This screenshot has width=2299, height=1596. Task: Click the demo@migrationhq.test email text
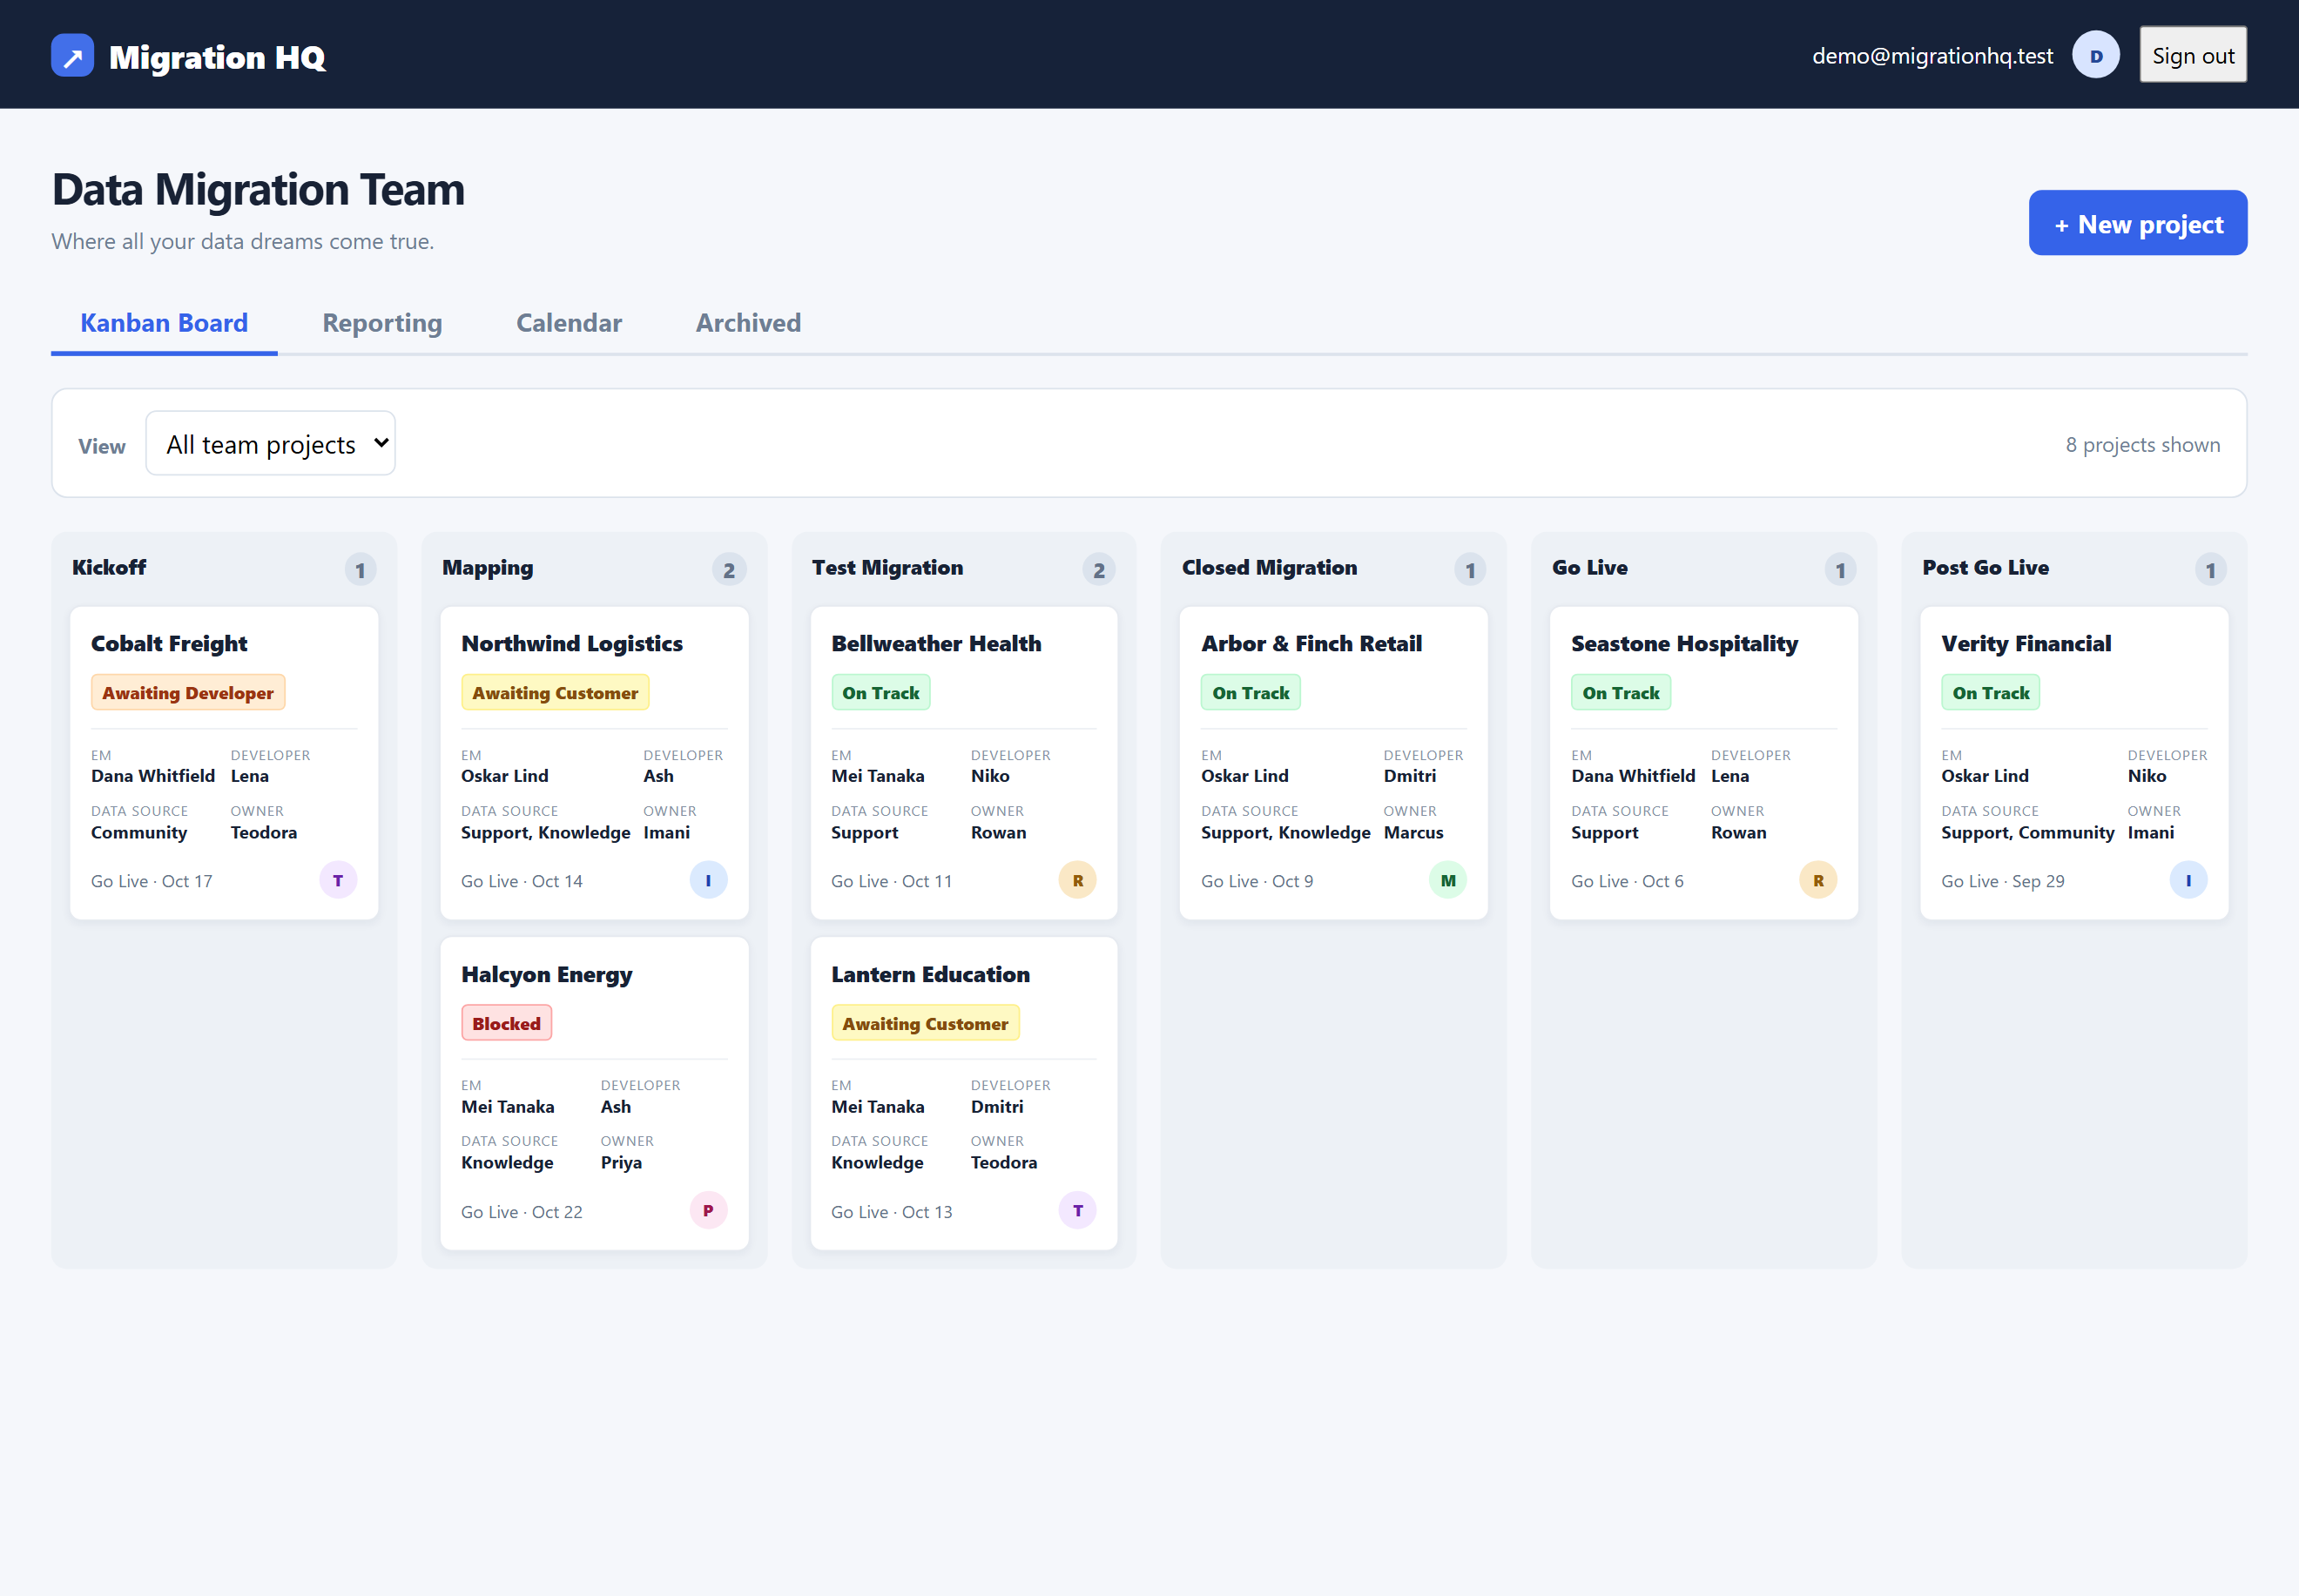1932,56
